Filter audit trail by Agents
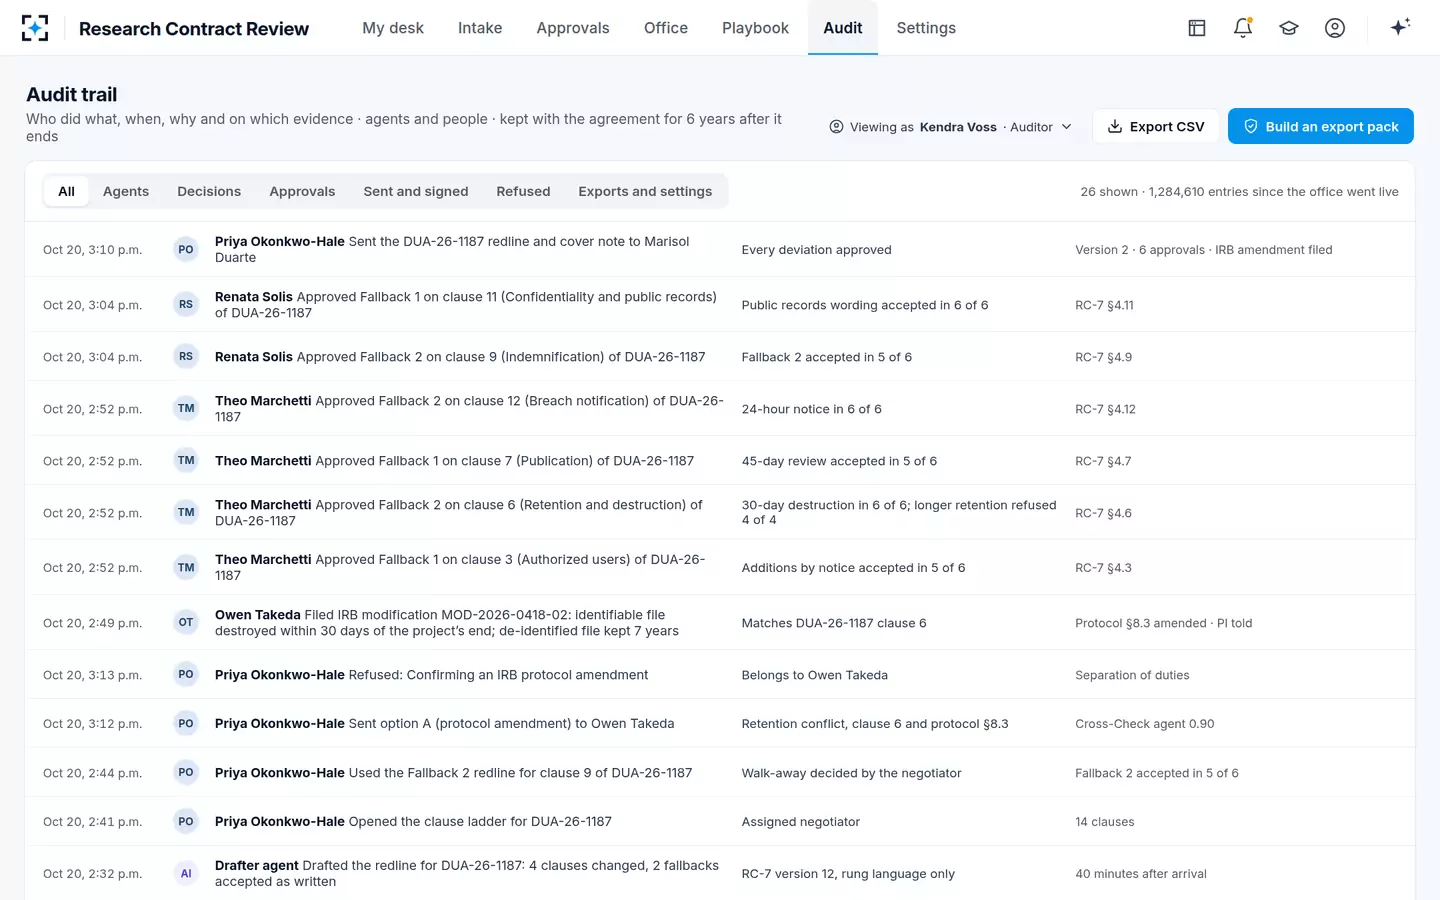 click(x=126, y=191)
